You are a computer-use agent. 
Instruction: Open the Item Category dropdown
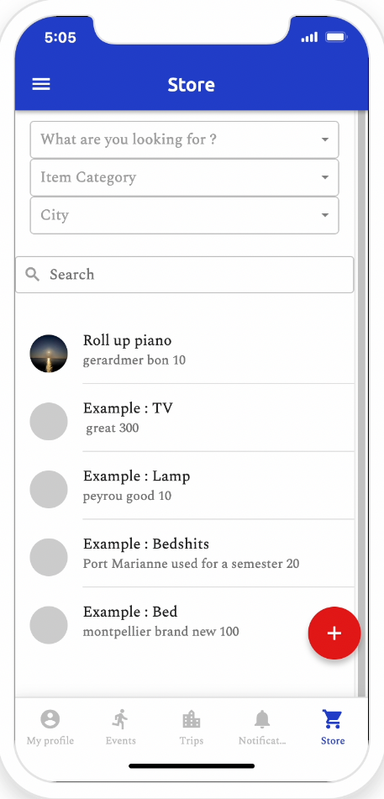pos(184,177)
